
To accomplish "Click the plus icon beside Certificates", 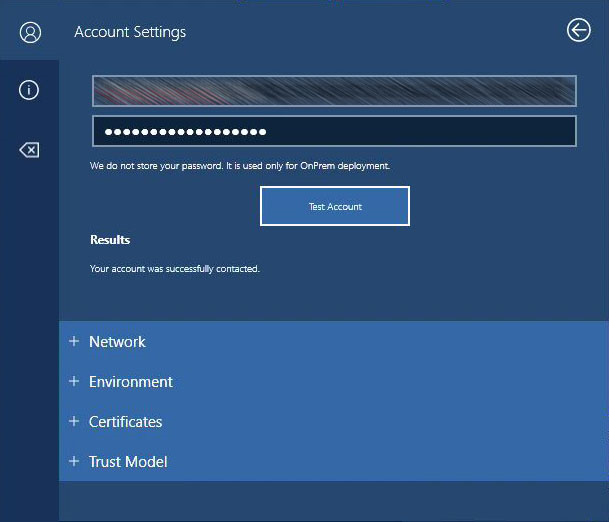I will (x=74, y=421).
